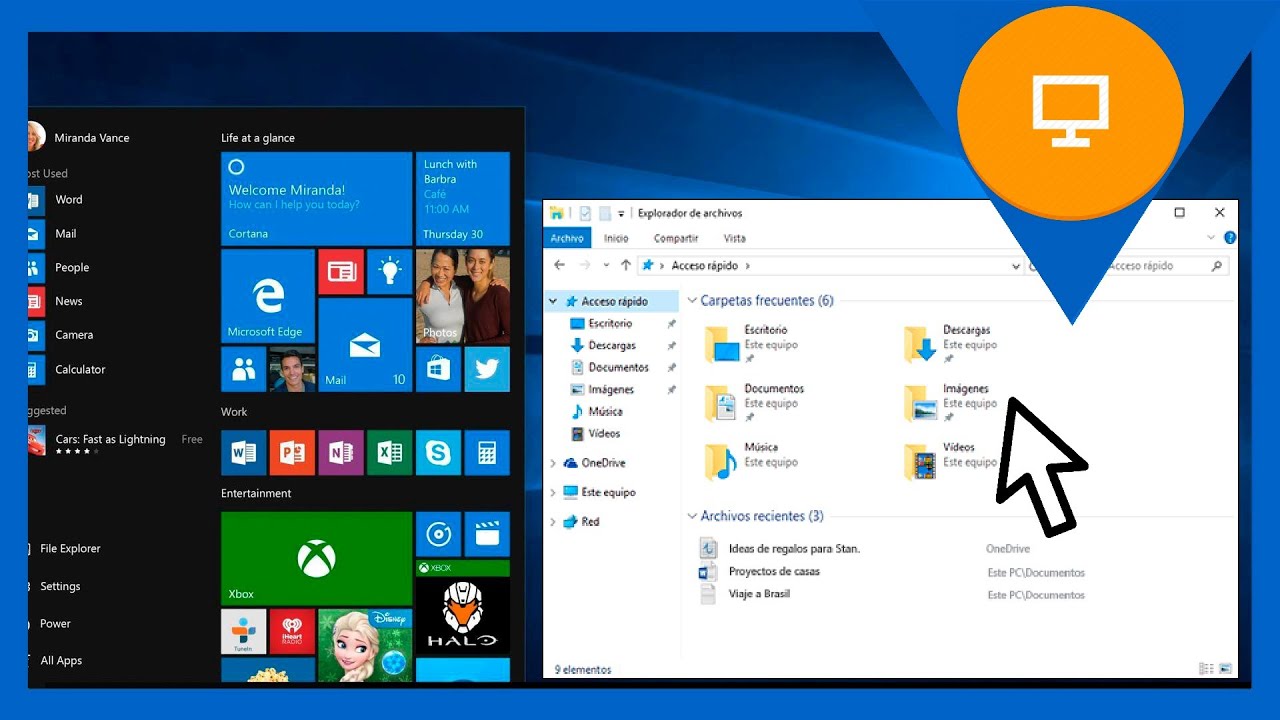Open the Movies & TV clapperboard tile
The image size is (1280, 720).
(487, 534)
